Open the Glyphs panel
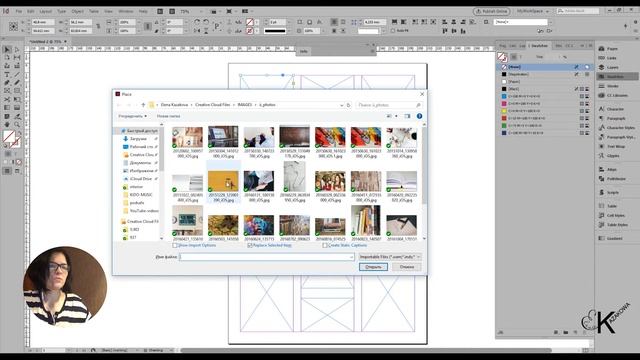Viewport: 640px width, 360px height. pyautogui.click(x=609, y=156)
